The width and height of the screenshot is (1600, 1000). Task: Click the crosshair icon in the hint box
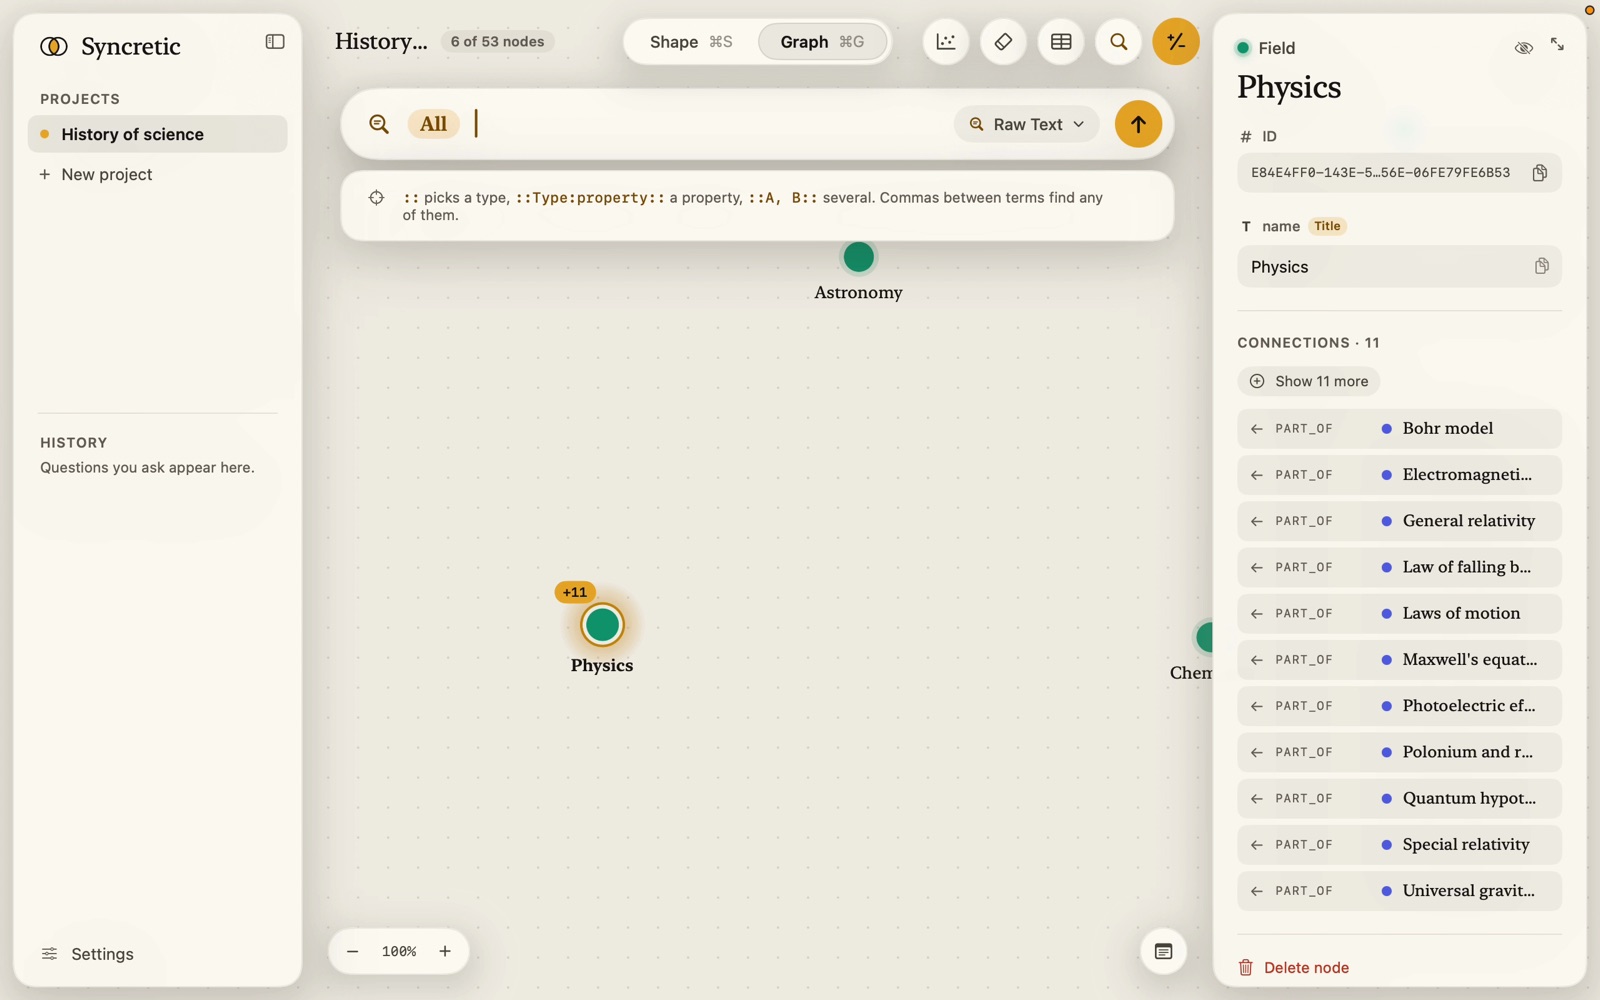pyautogui.click(x=376, y=198)
